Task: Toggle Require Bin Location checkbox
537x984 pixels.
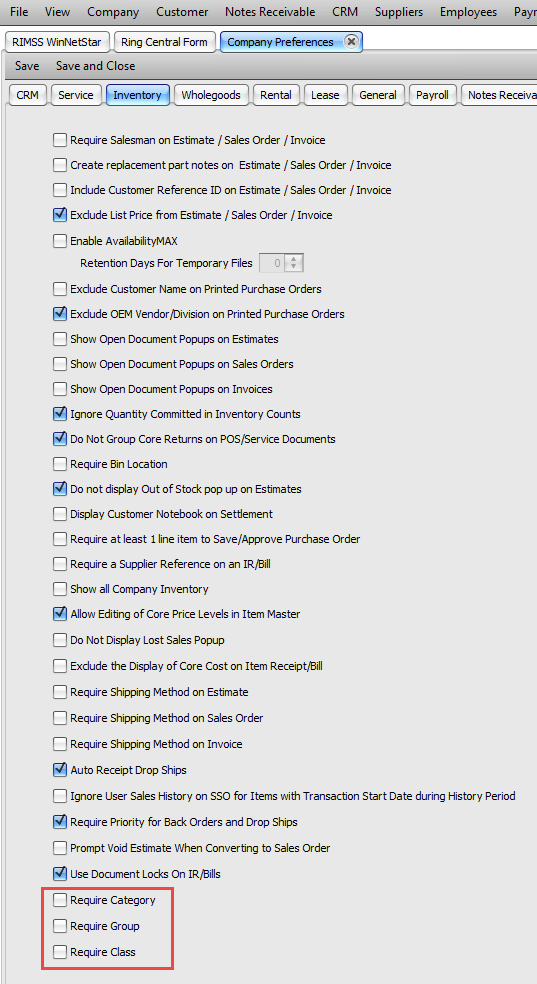Action: pos(60,464)
